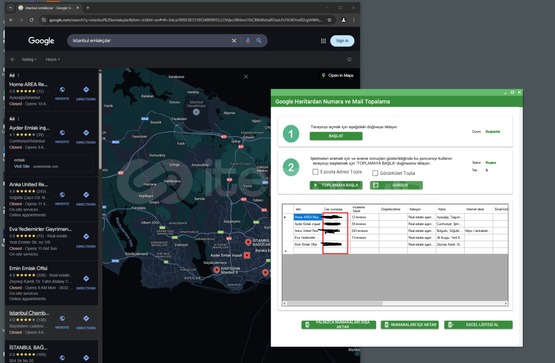The width and height of the screenshot is (555, 363).
Task: Open Website icon for Anka United listing
Action: tap(62, 195)
